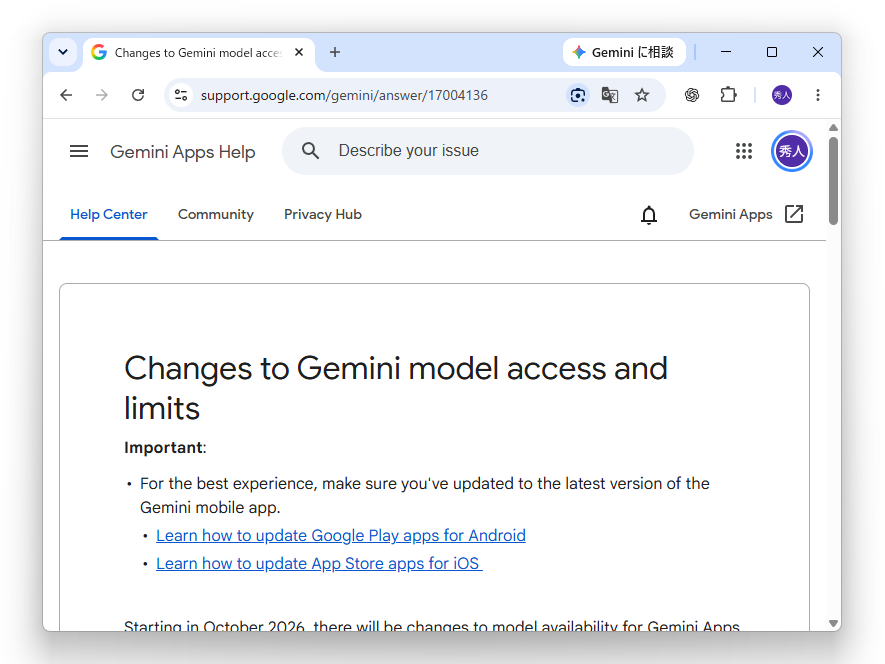
Task: Click the address bar URL
Action: (x=344, y=95)
